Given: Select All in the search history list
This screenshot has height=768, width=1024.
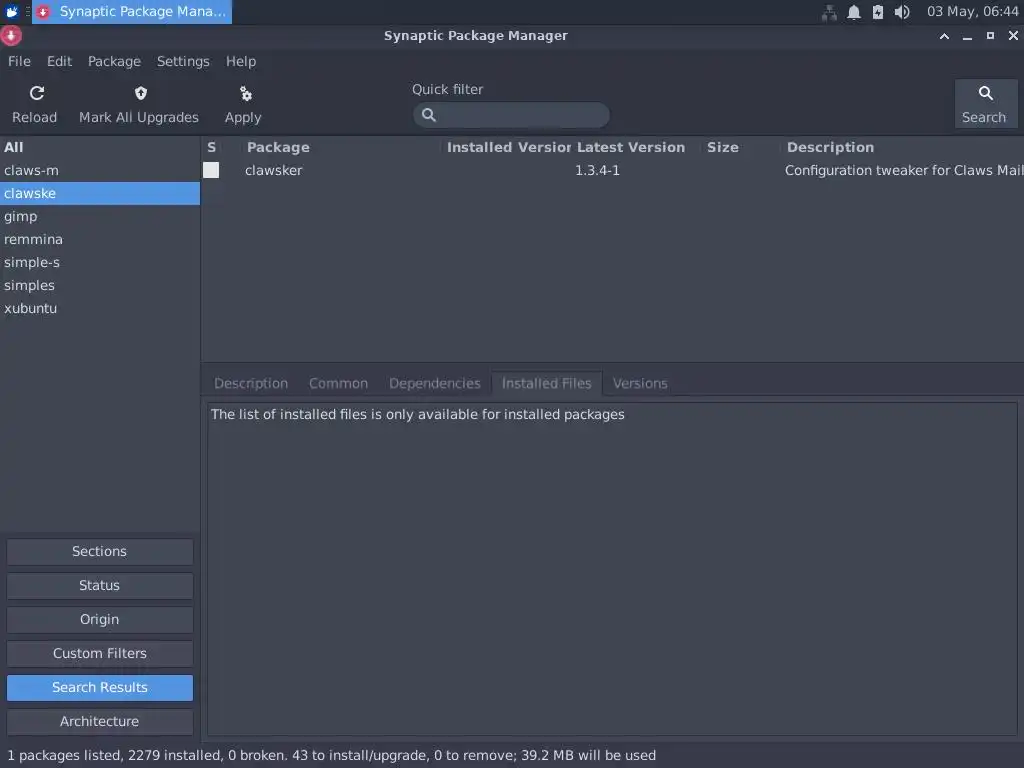Looking at the screenshot, I should pyautogui.click(x=100, y=148).
